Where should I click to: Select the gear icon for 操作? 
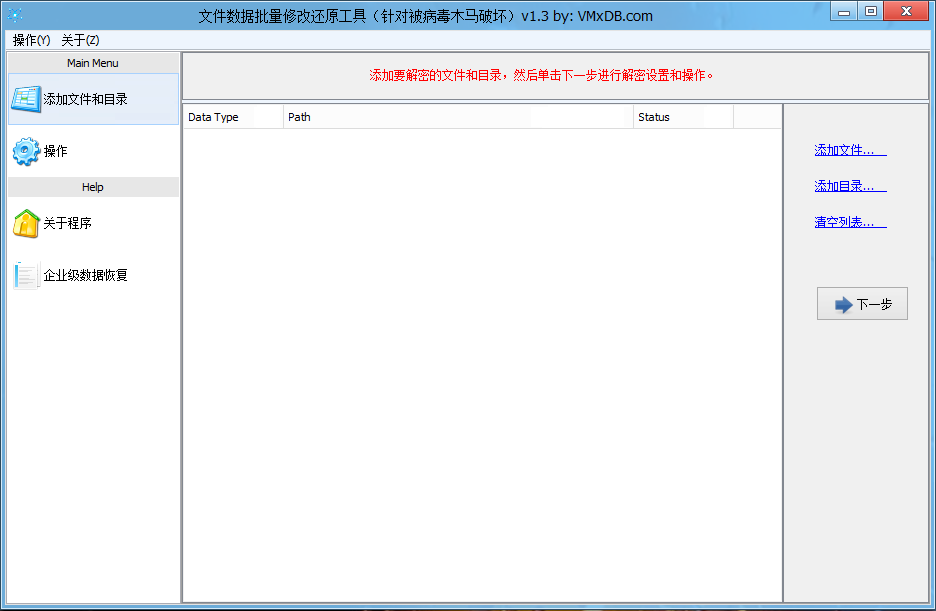pos(26,151)
